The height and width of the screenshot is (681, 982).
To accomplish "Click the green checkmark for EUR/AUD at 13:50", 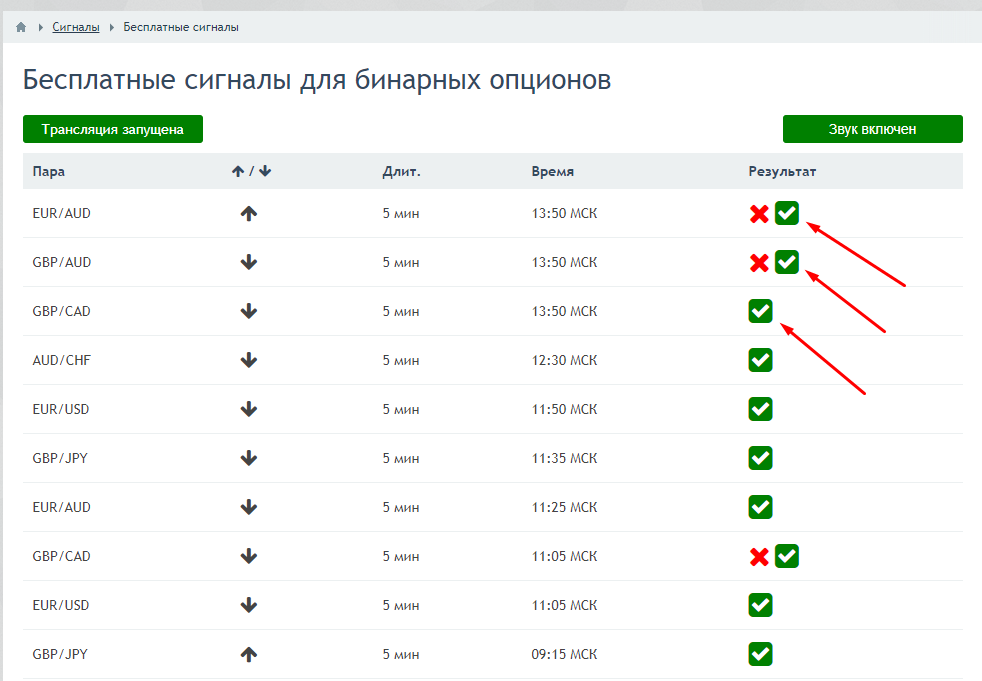I will coord(787,213).
